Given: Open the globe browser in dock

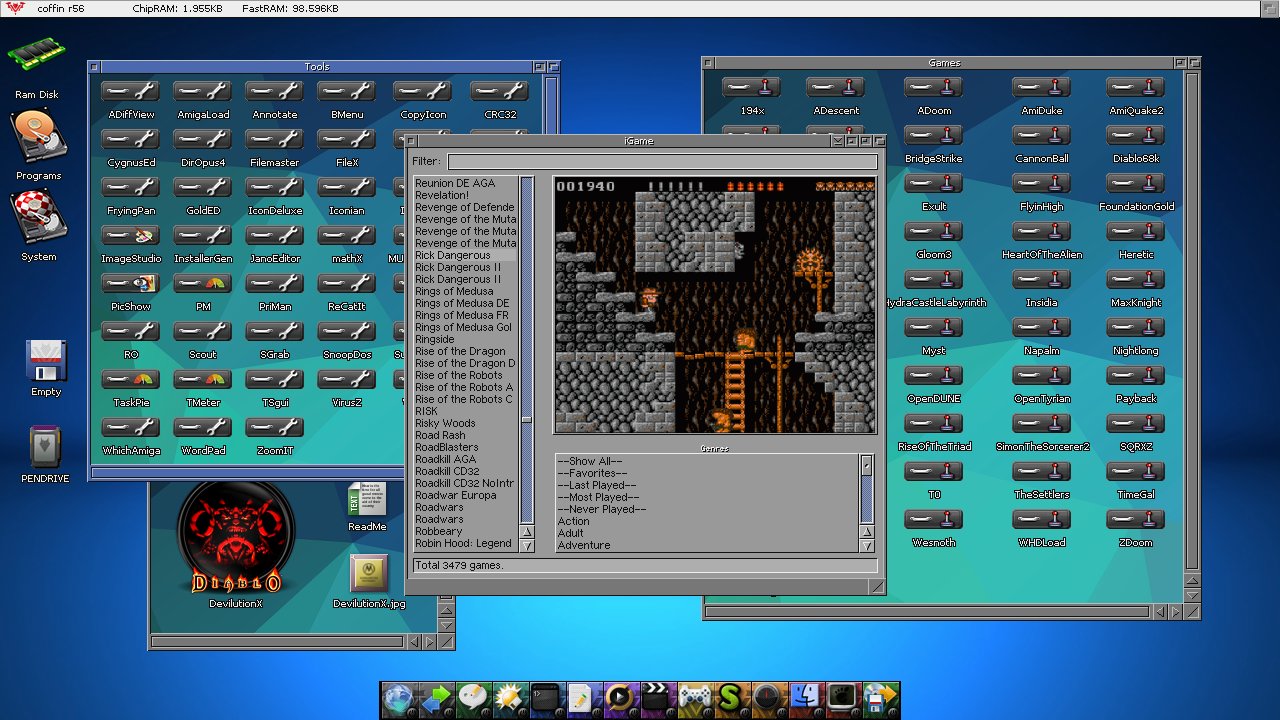Looking at the screenshot, I should [398, 697].
